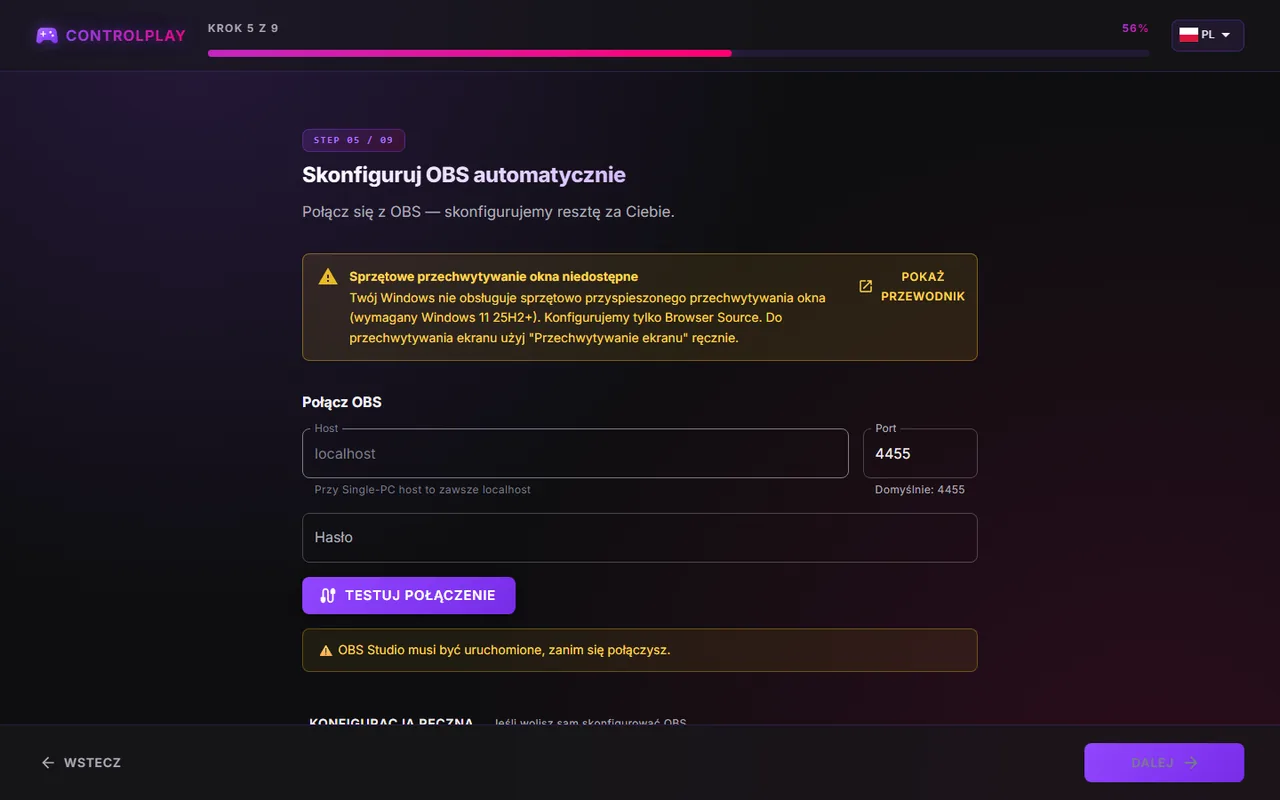Go back using the Wstecz button
Viewport: 1280px width, 800px height.
click(x=81, y=762)
